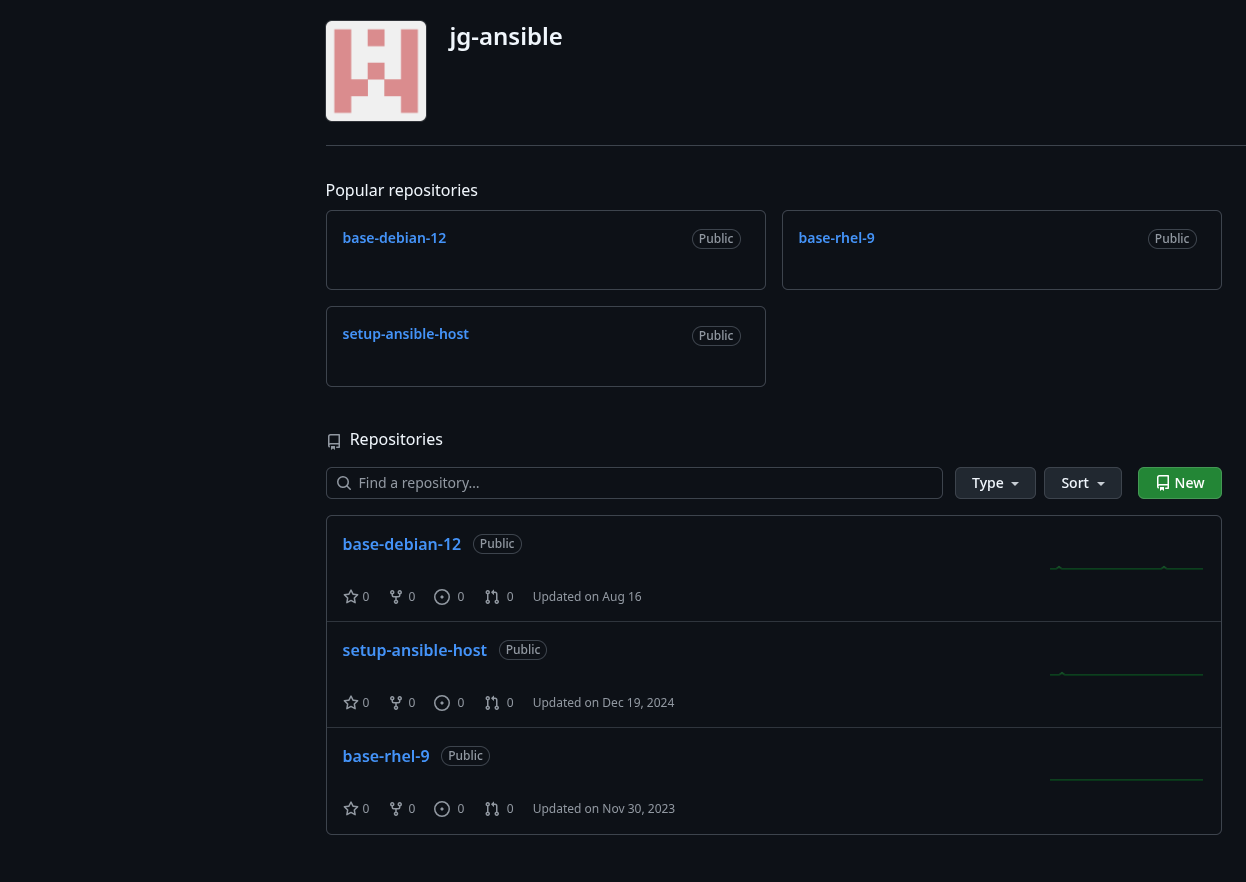Click the star icon for base-rhel-9

[x=351, y=809]
